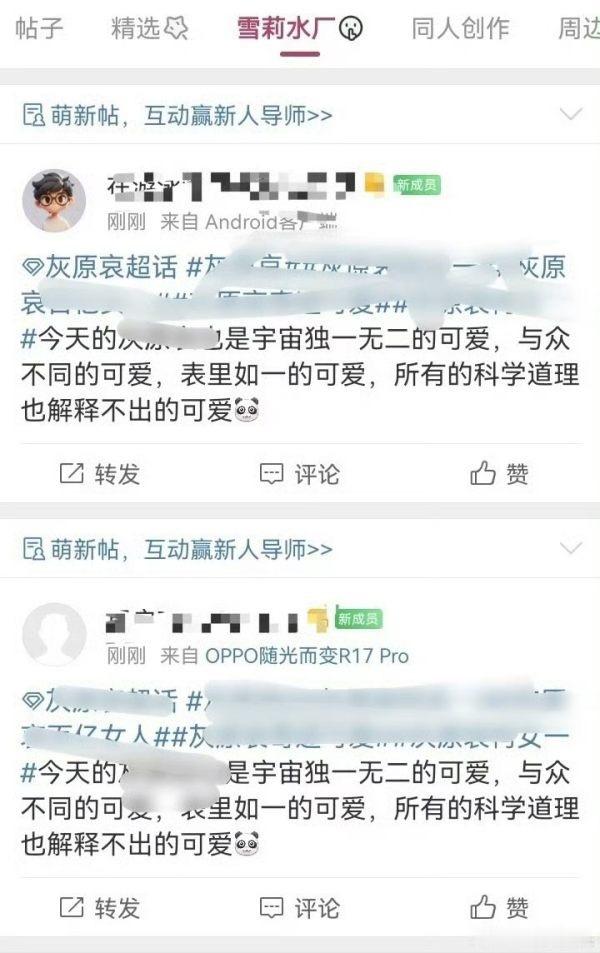Open first 萌新帖,互动赢新人导师 link
Image resolution: width=600 pixels, height=953 pixels.
191,115
